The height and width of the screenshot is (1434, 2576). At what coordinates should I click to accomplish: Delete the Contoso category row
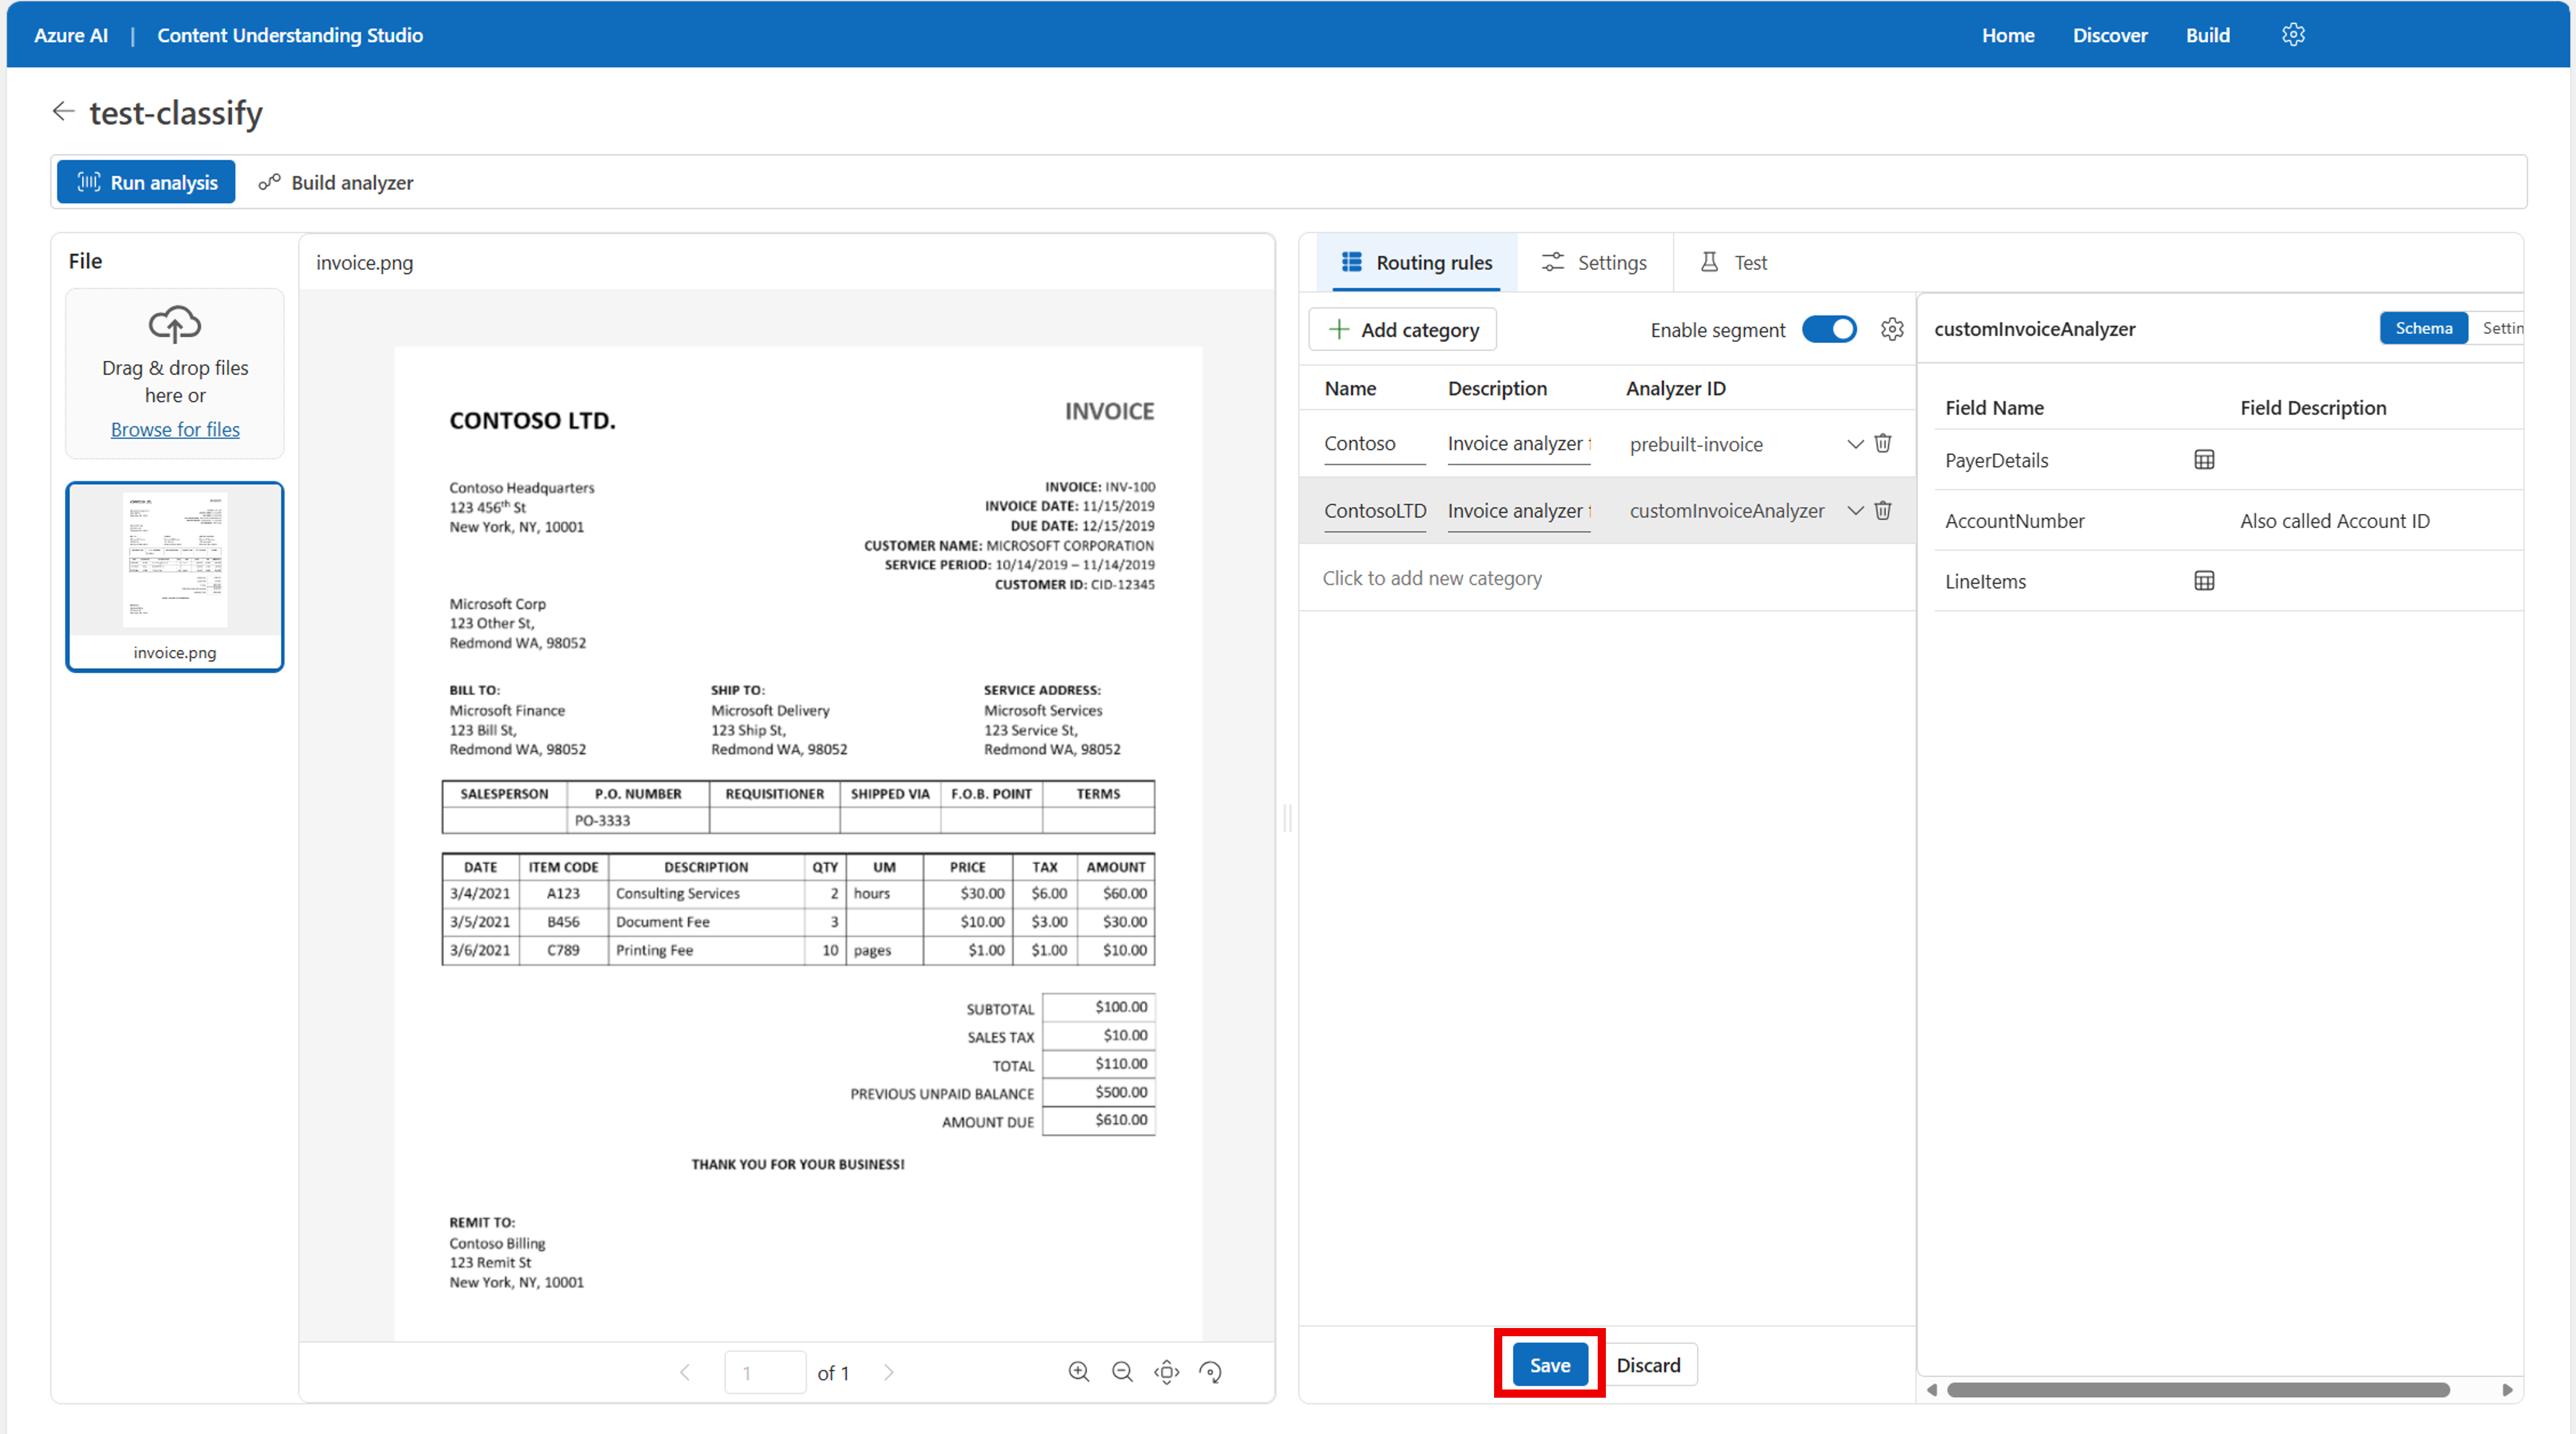(x=1883, y=443)
